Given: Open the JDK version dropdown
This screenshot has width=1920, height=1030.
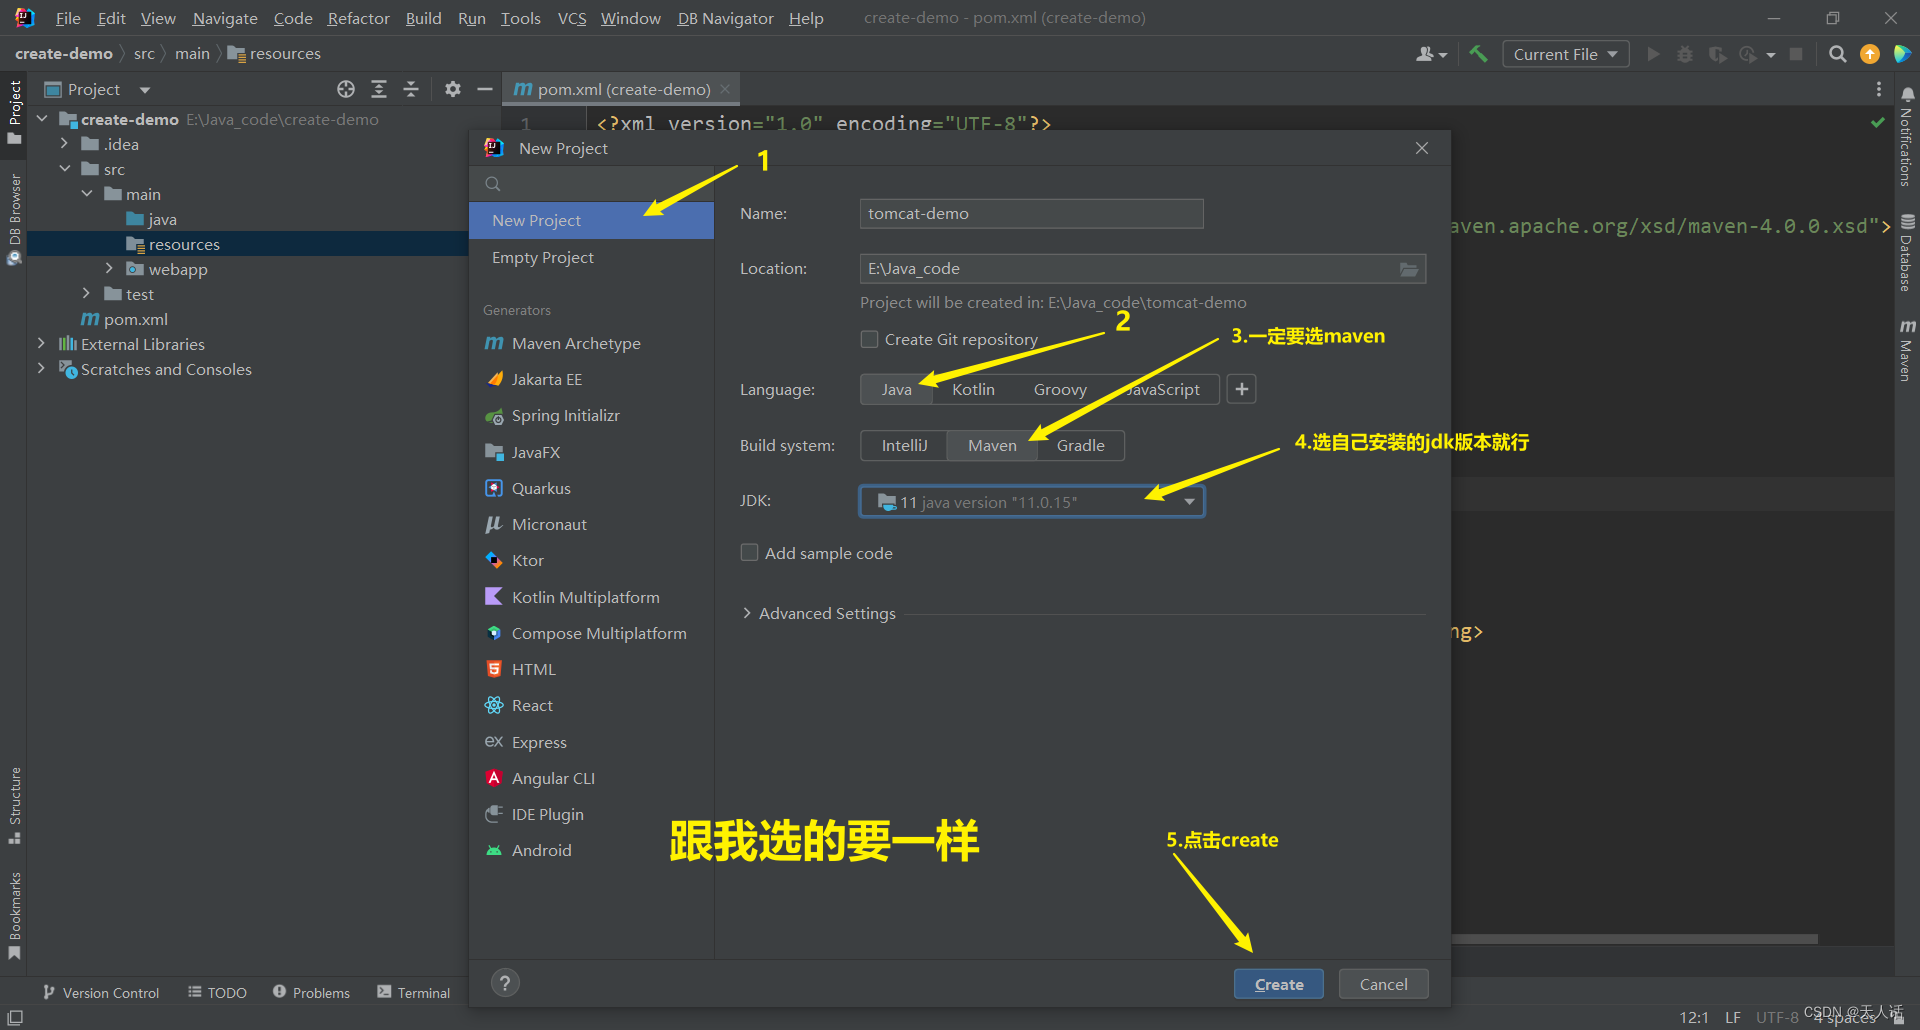Looking at the screenshot, I should point(1188,501).
